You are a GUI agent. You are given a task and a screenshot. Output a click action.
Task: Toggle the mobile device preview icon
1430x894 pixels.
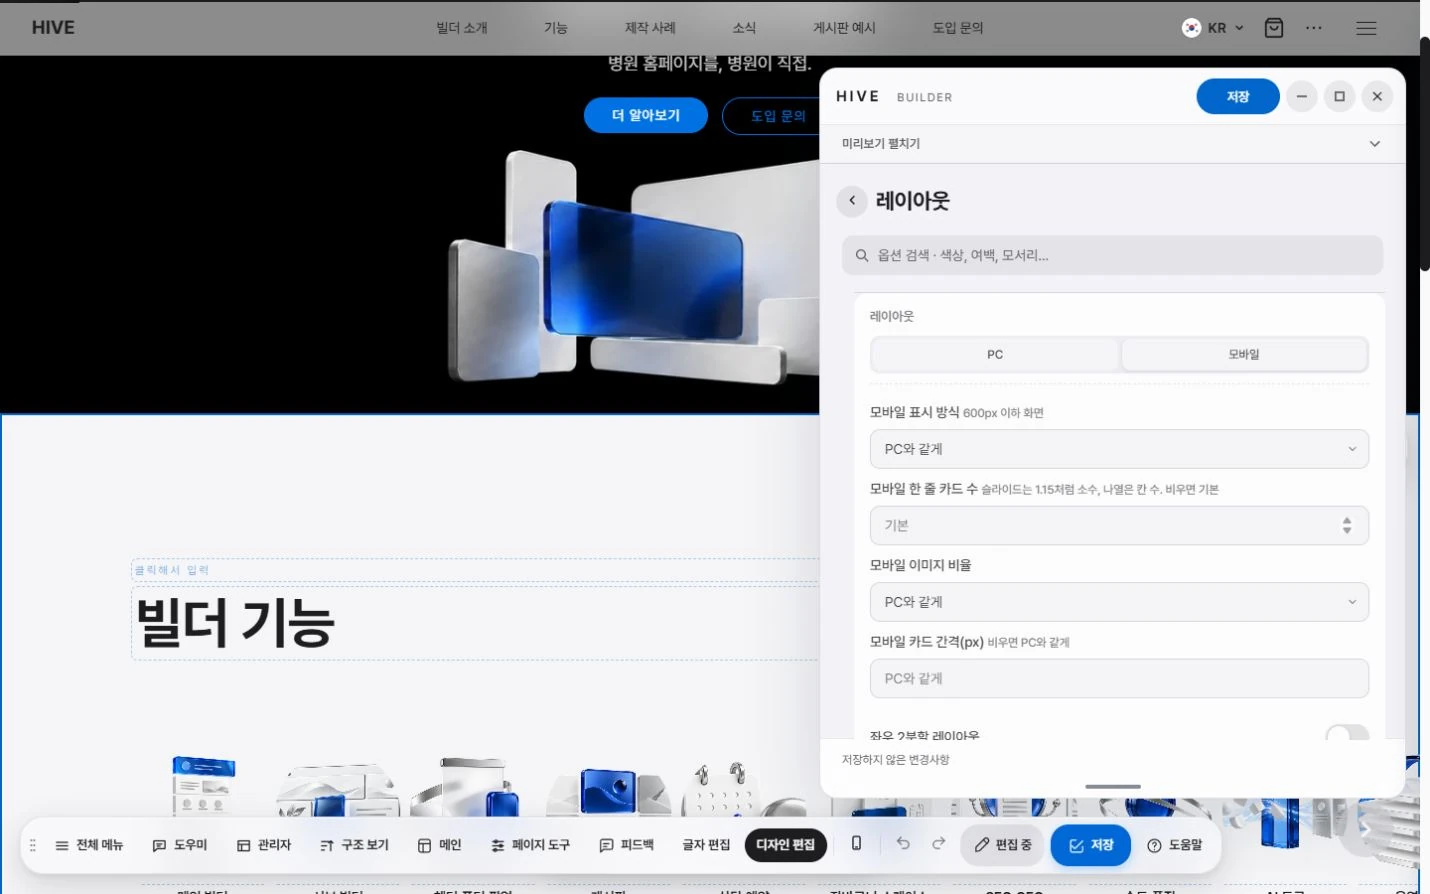[x=856, y=844]
